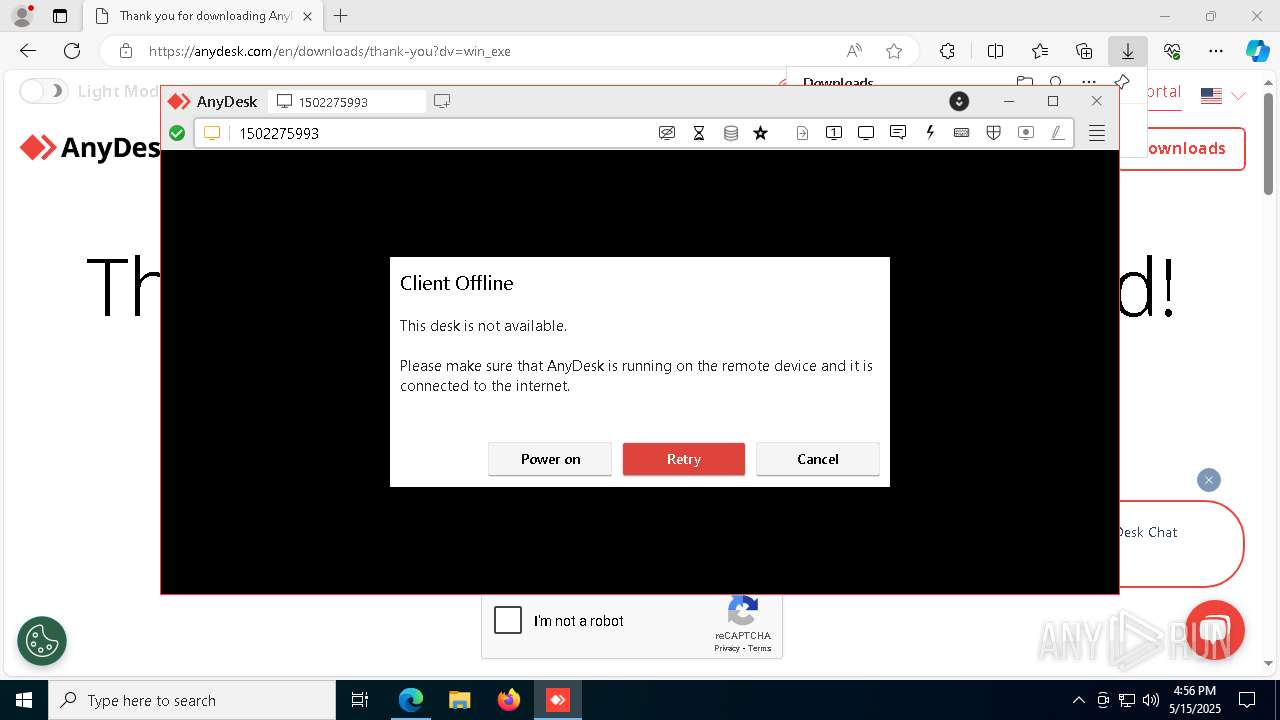
Task: Show hidden system tray icons chevron
Action: tap(1078, 700)
